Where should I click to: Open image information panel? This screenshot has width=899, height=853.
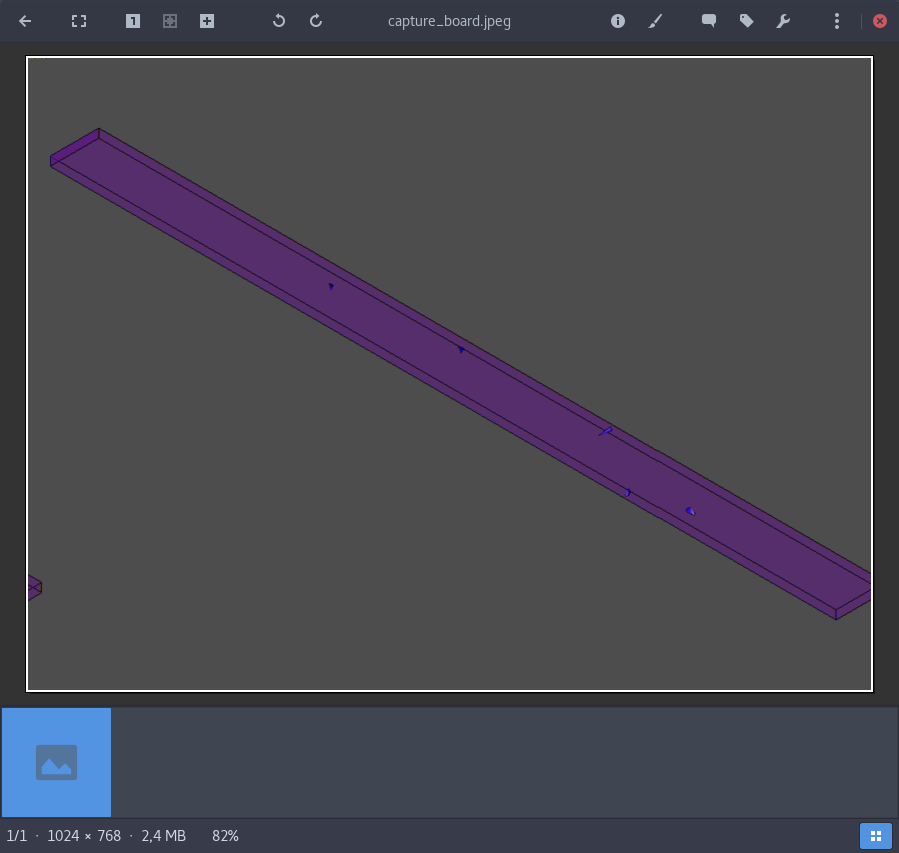pyautogui.click(x=617, y=21)
